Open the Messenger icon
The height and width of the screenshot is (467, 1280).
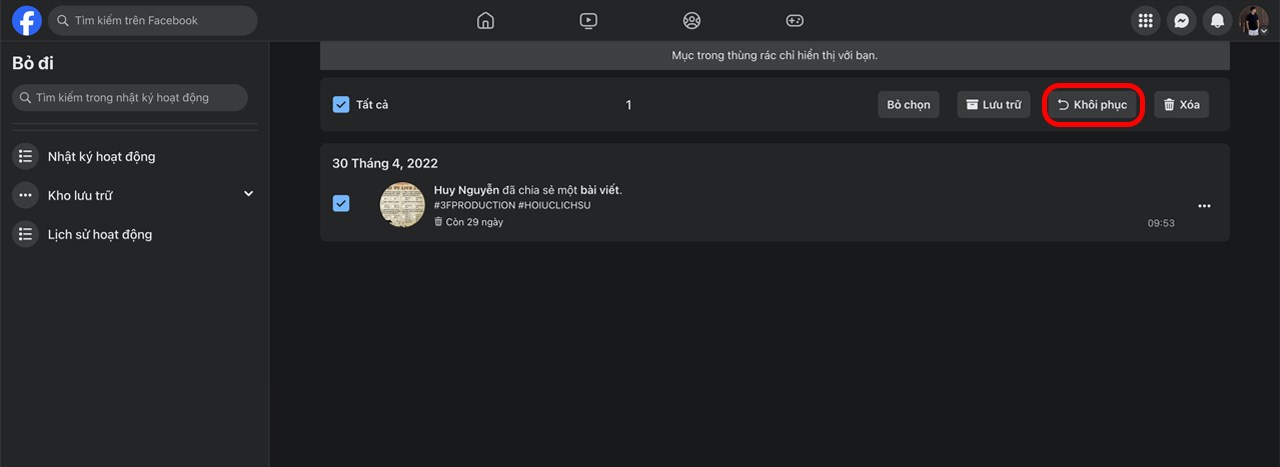pyautogui.click(x=1181, y=20)
